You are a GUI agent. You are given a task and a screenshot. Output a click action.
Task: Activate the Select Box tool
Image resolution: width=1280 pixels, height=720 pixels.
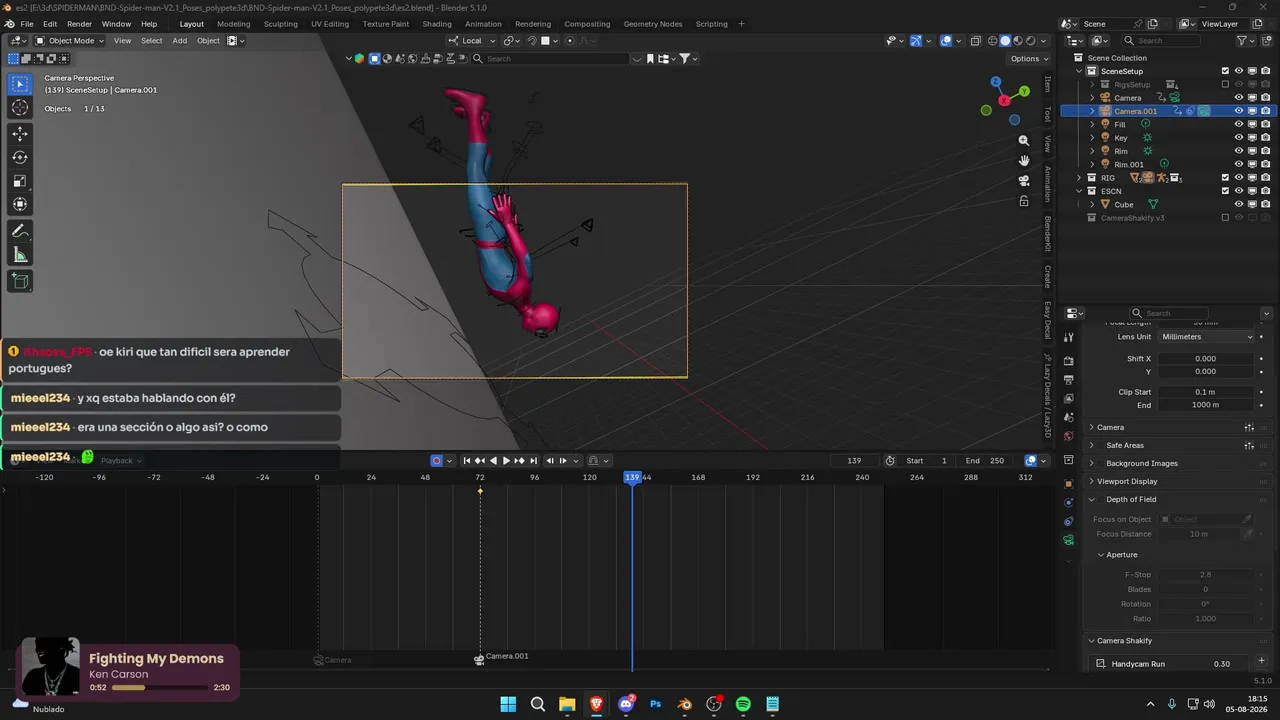(x=20, y=84)
